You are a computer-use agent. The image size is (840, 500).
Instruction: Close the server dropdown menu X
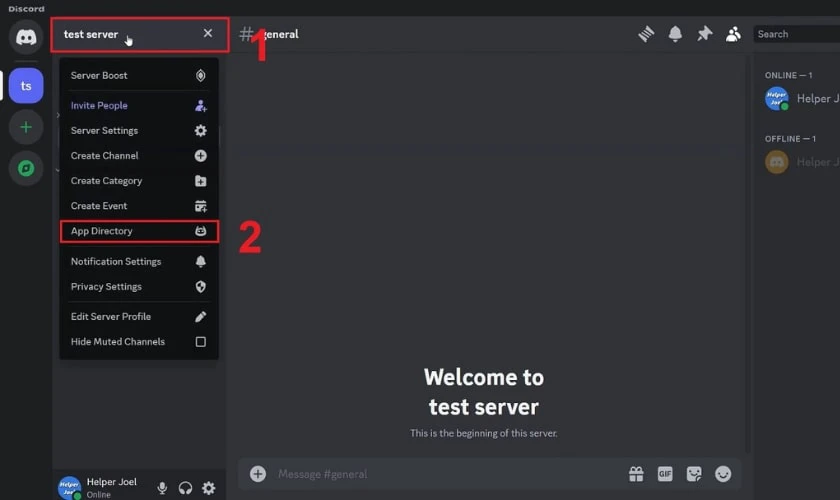click(x=208, y=33)
